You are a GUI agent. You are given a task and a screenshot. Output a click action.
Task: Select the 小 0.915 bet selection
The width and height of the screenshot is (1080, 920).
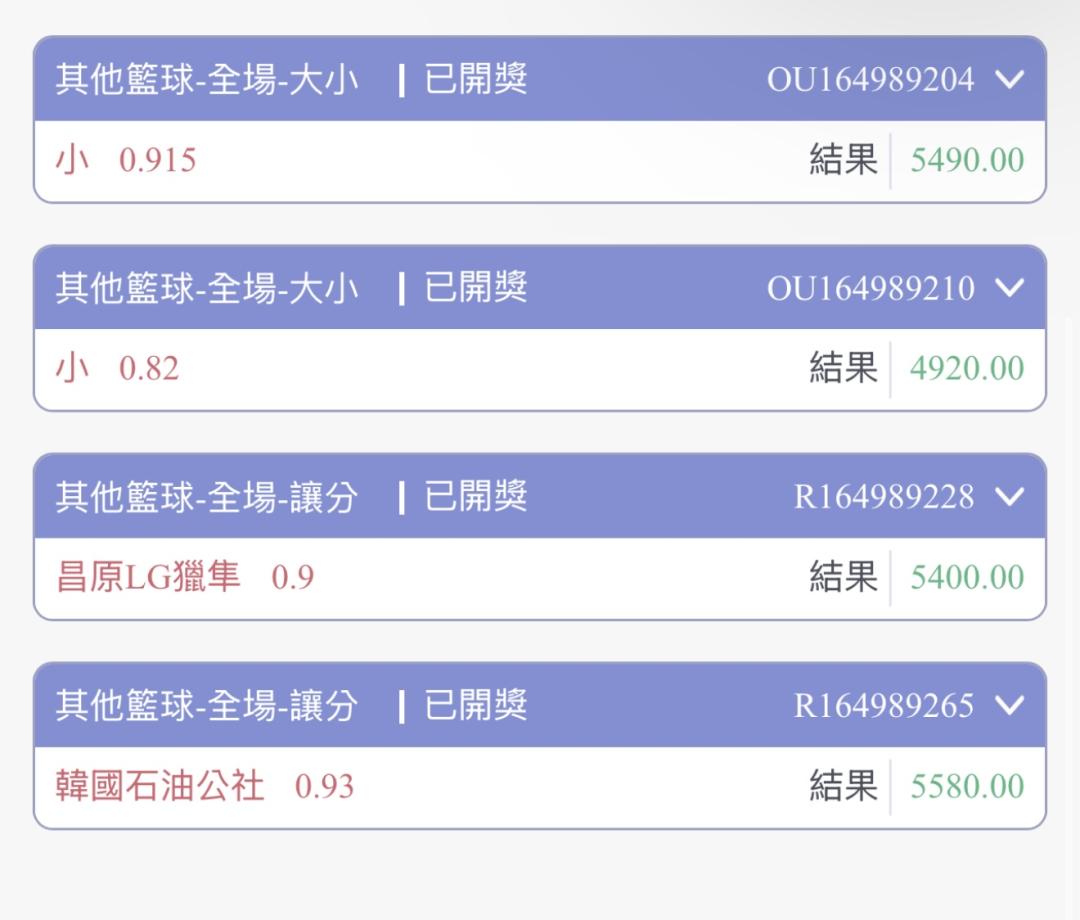pyautogui.click(x=126, y=160)
